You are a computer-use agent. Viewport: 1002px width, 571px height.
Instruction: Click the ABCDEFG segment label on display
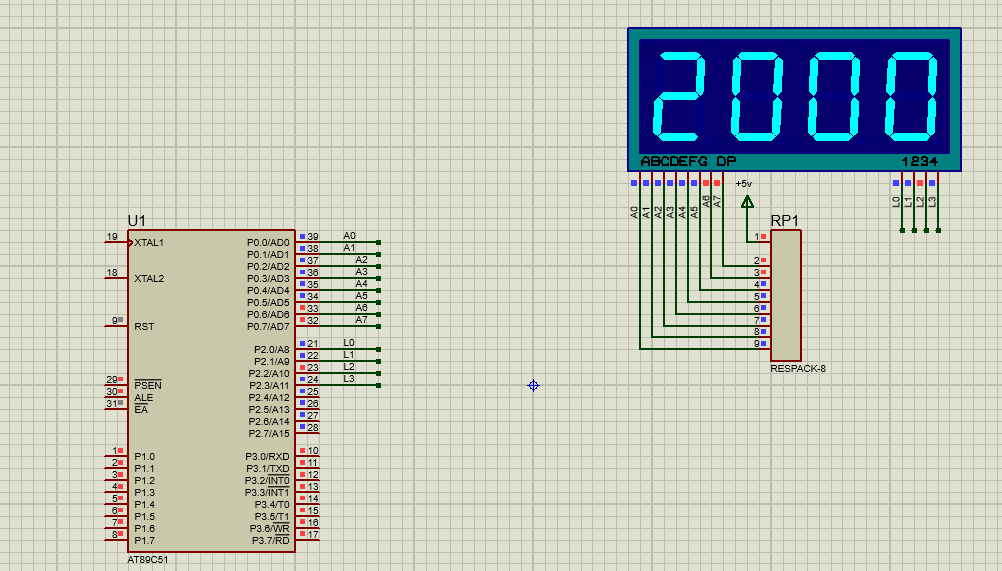(674, 161)
